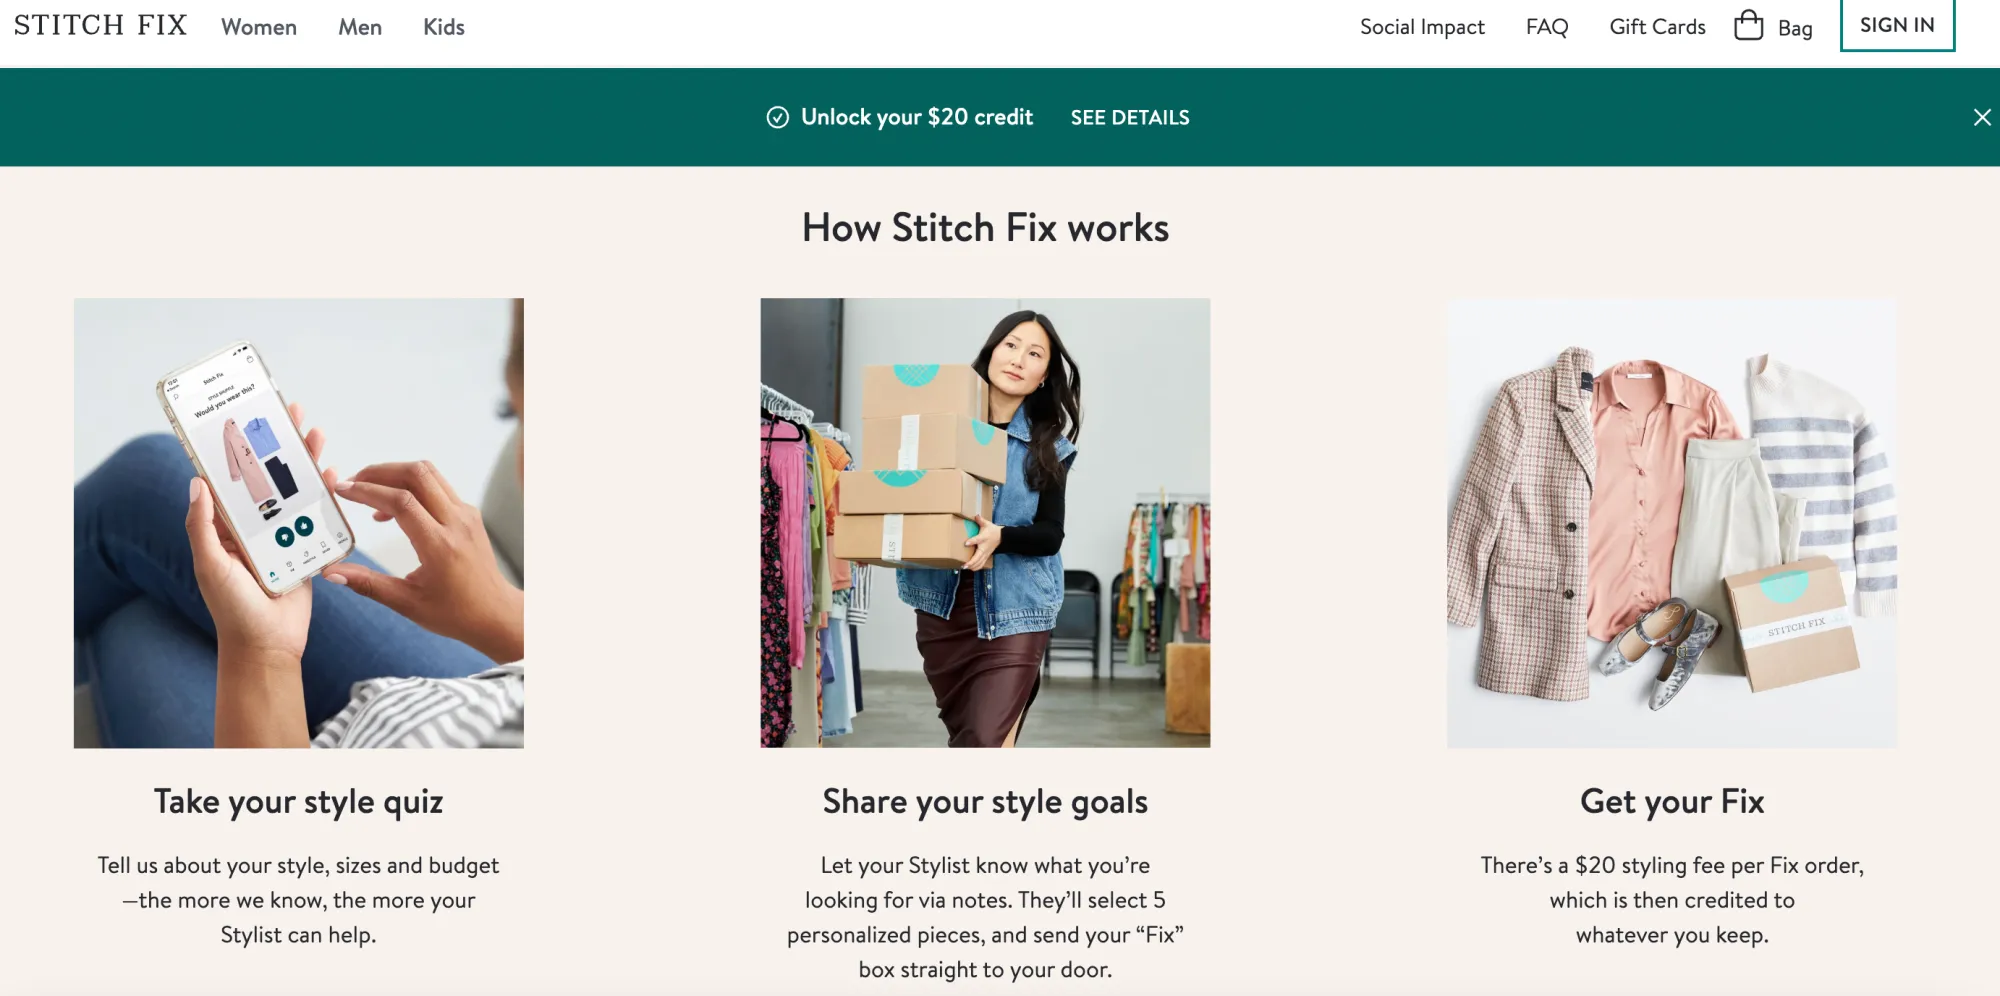Open the Men menu

(x=360, y=27)
